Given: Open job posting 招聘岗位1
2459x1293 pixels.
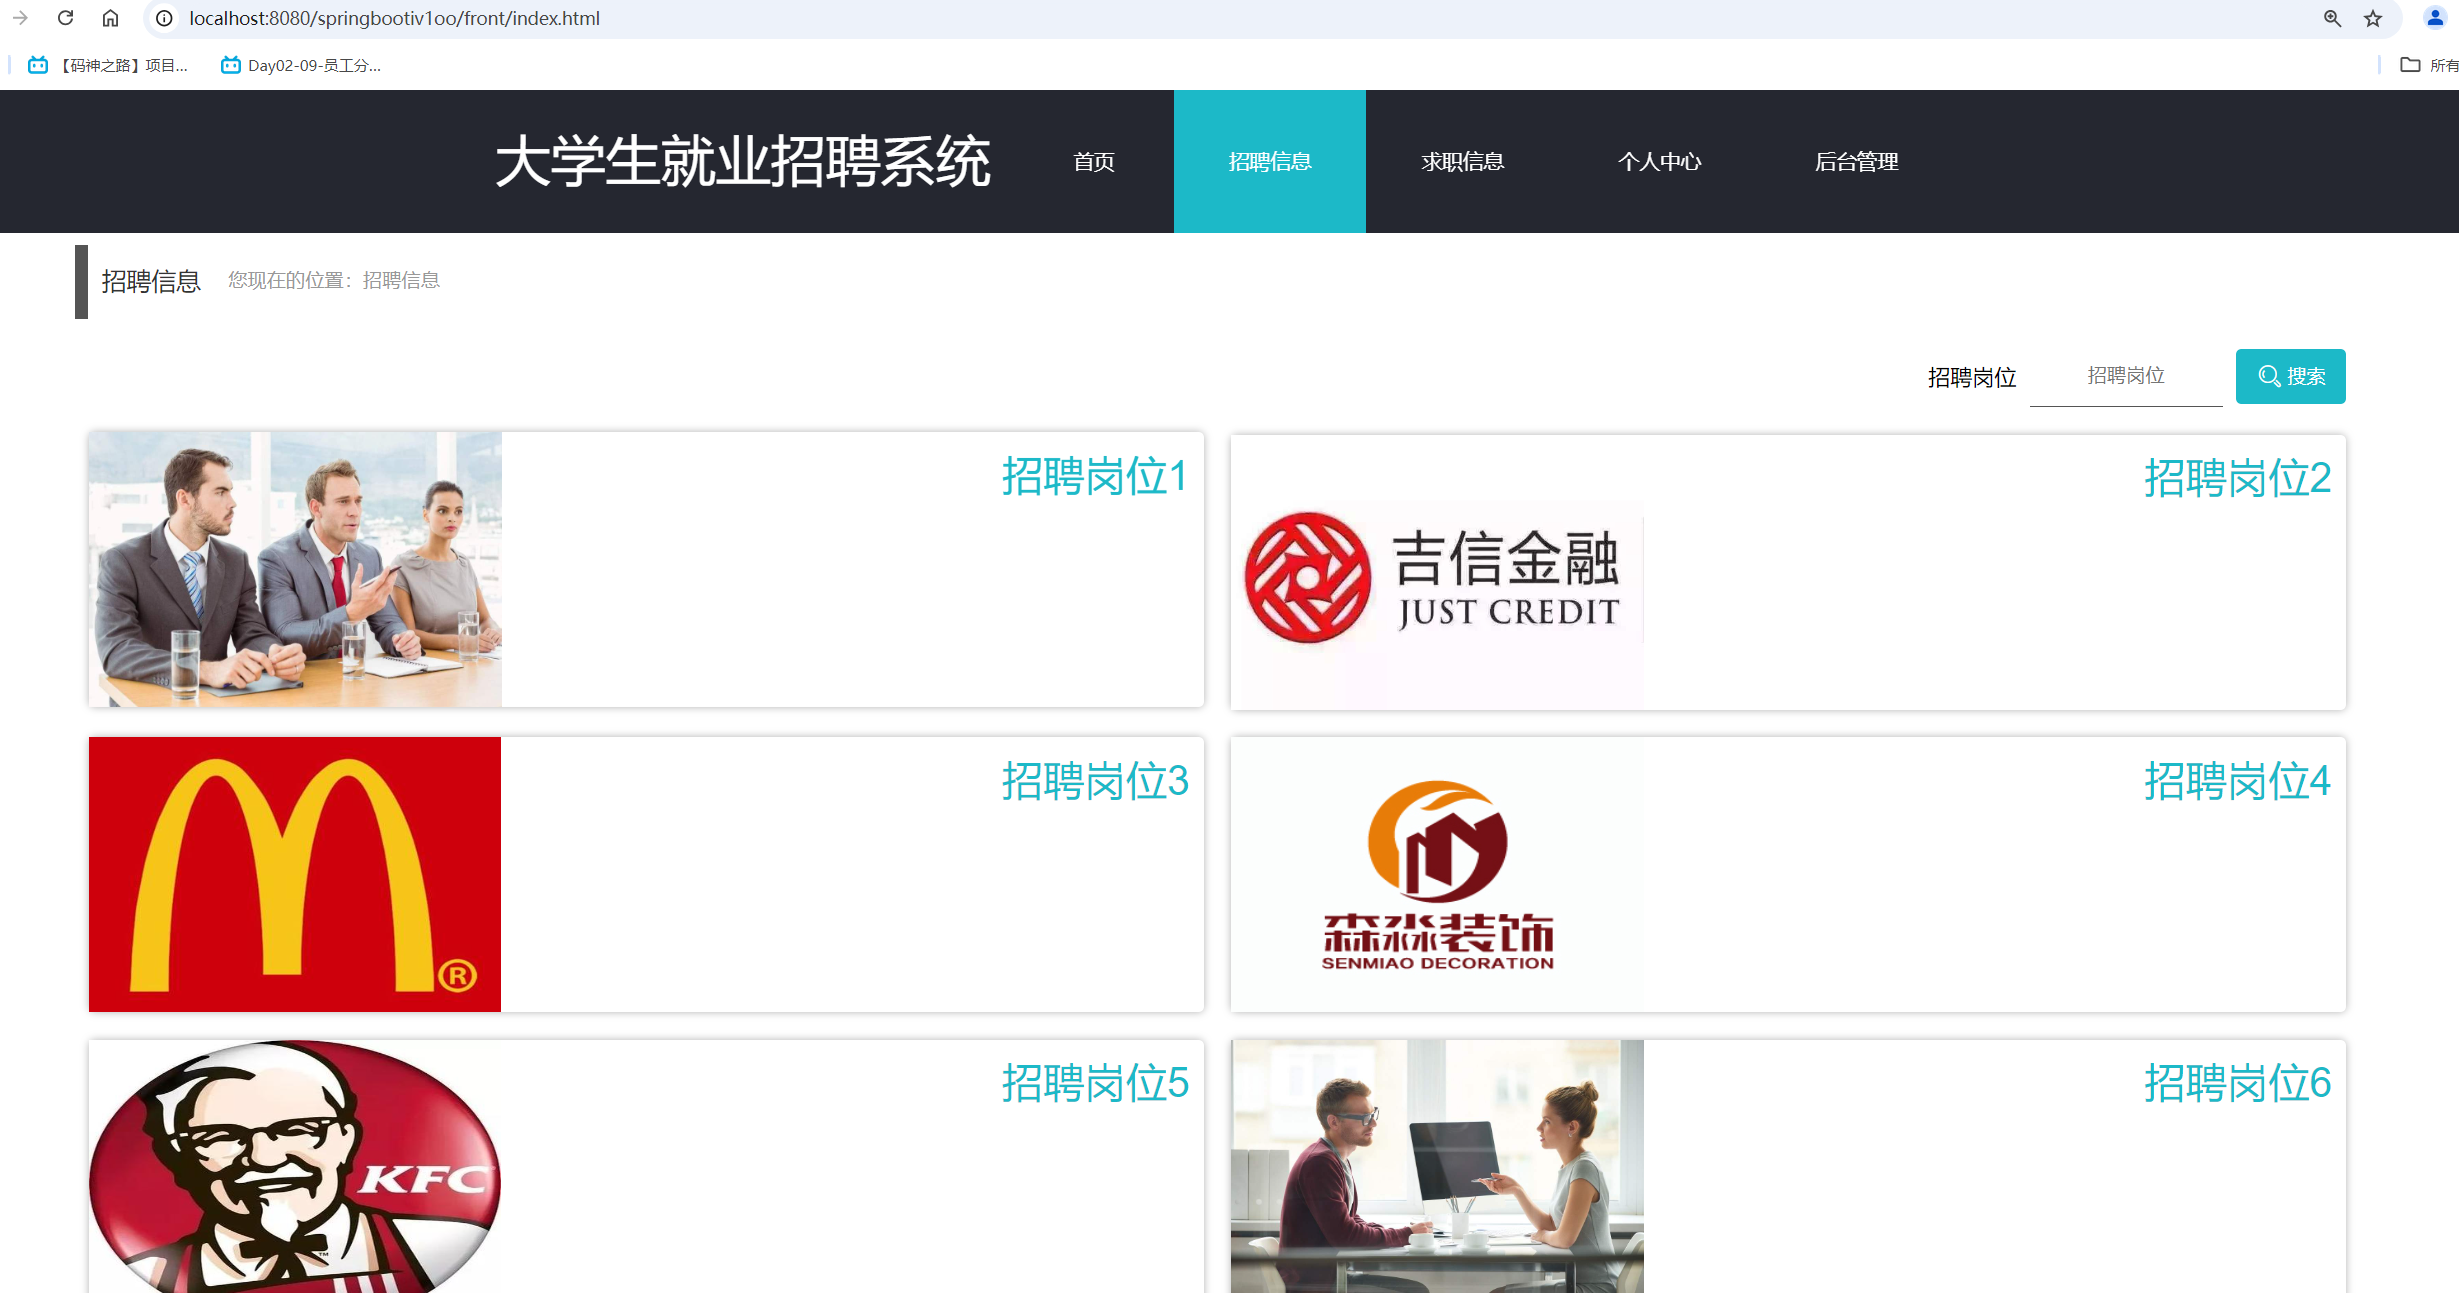Looking at the screenshot, I should pyautogui.click(x=1095, y=478).
